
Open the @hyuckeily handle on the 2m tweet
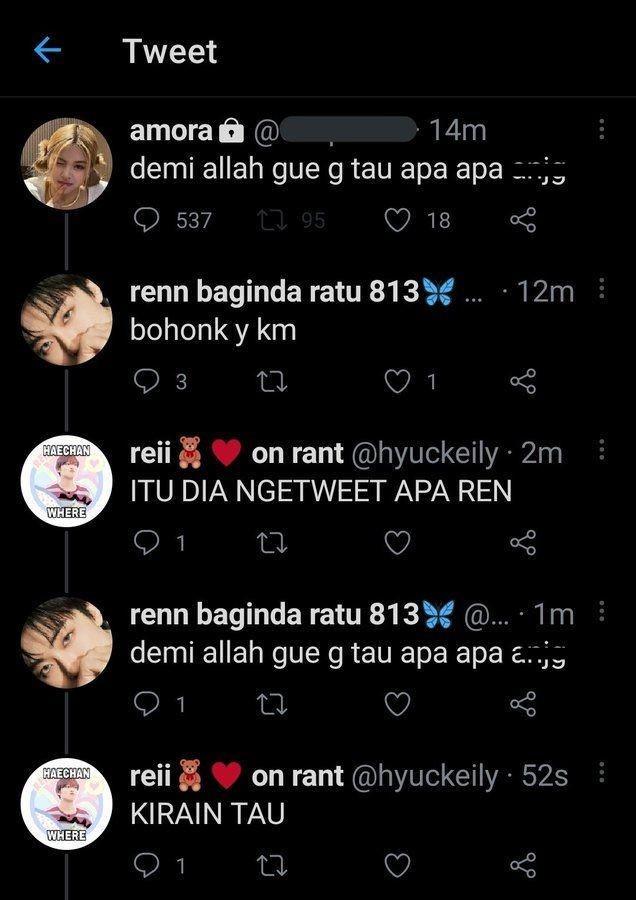tap(424, 454)
